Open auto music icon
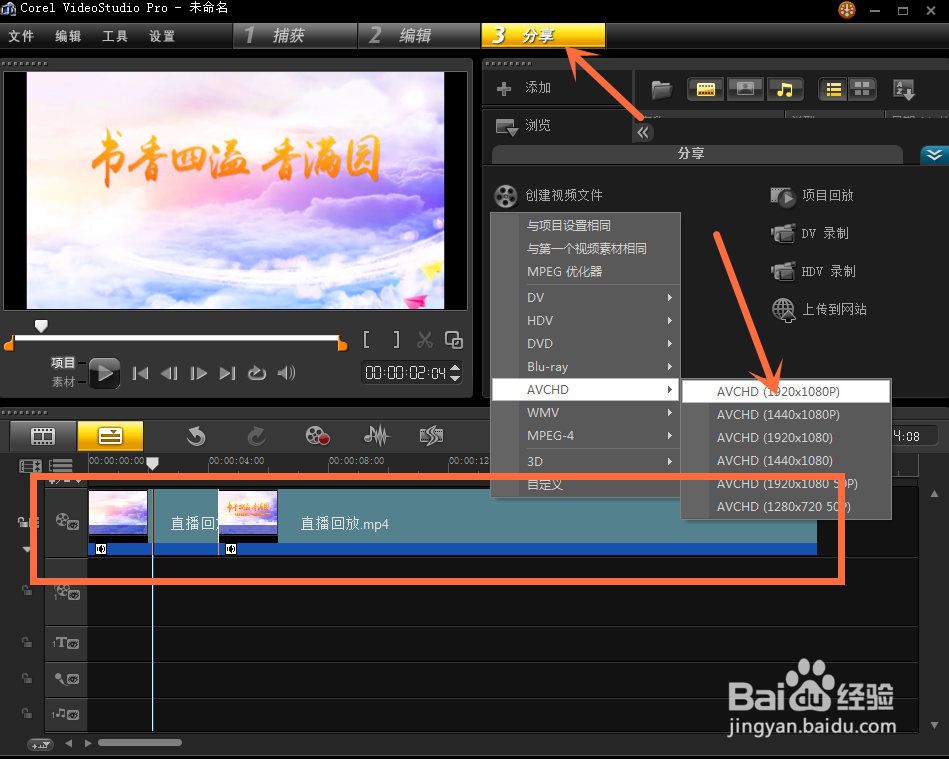The width and height of the screenshot is (949, 759). [x=432, y=435]
